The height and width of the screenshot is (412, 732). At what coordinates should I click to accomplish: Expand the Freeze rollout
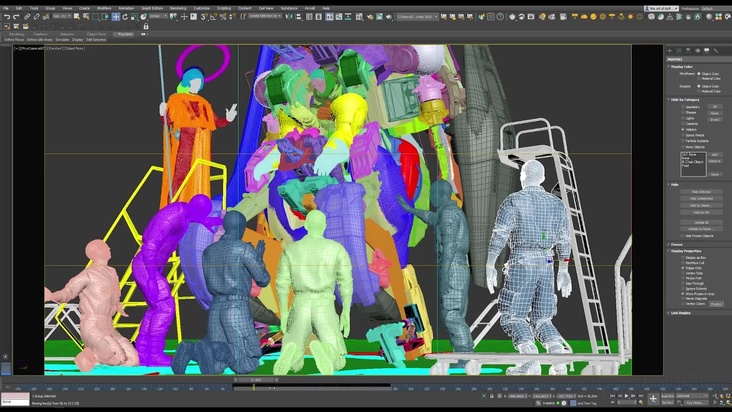pyautogui.click(x=676, y=244)
